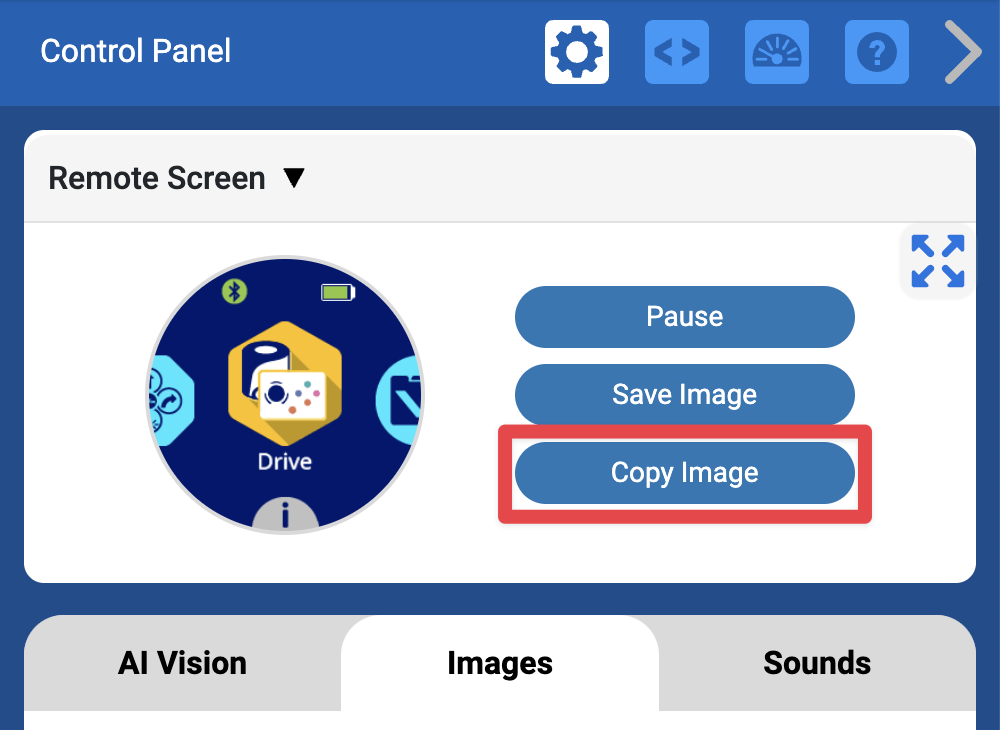Open the settings gear icon
The height and width of the screenshot is (730, 1000).
click(x=577, y=52)
